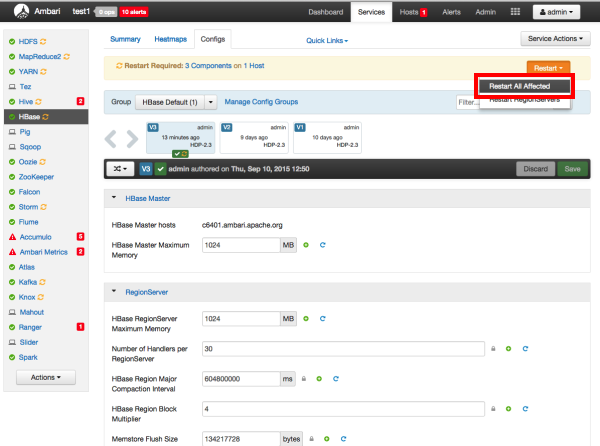Click lock icon for Number of Handlers
The image size is (600, 446).
491,349
